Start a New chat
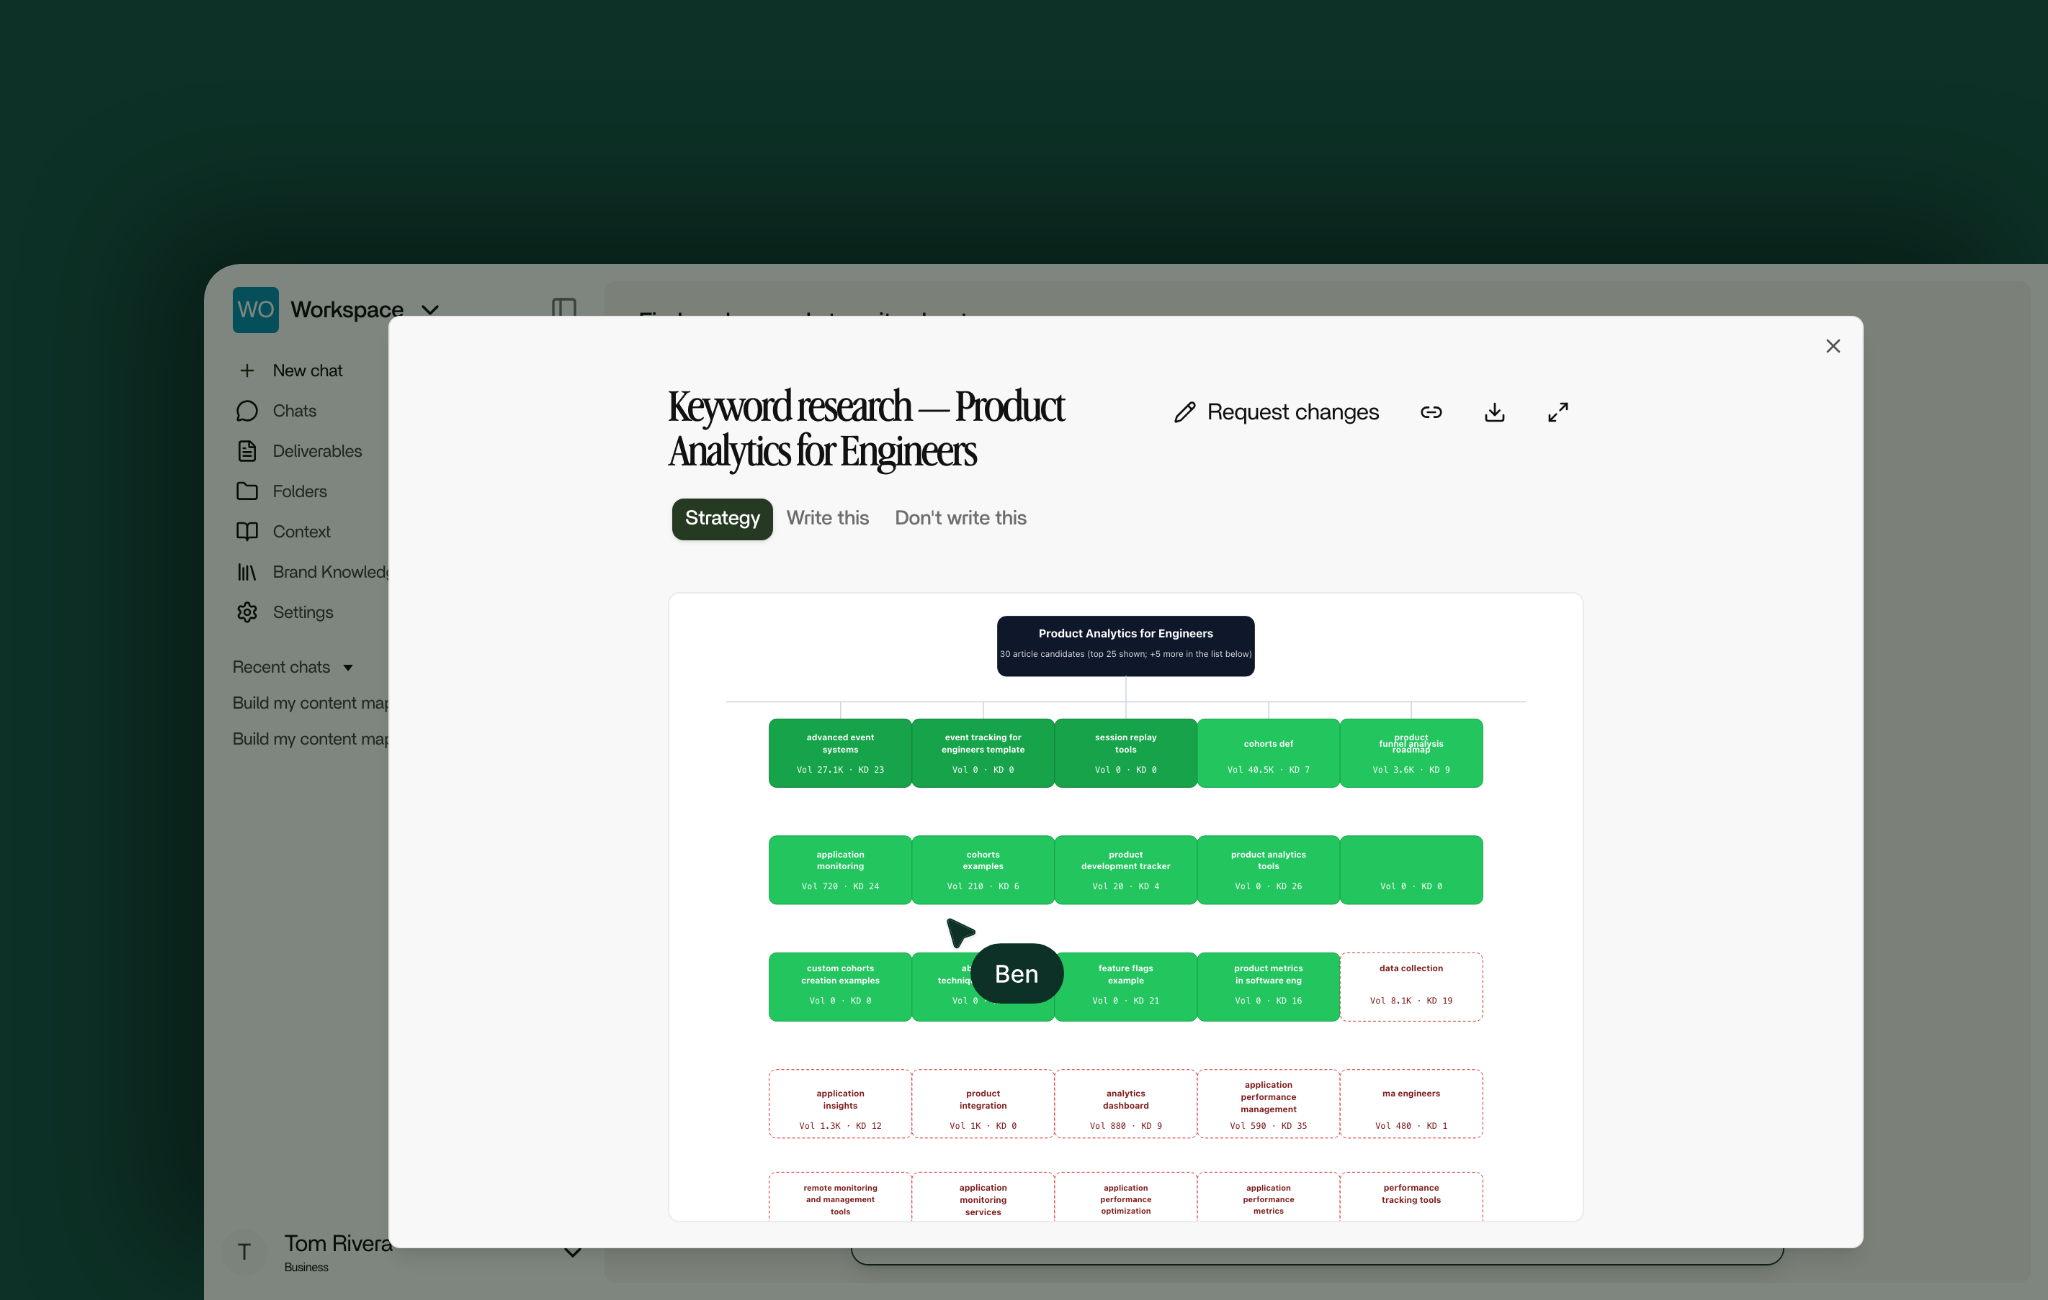The height and width of the screenshot is (1300, 2048). (x=308, y=370)
